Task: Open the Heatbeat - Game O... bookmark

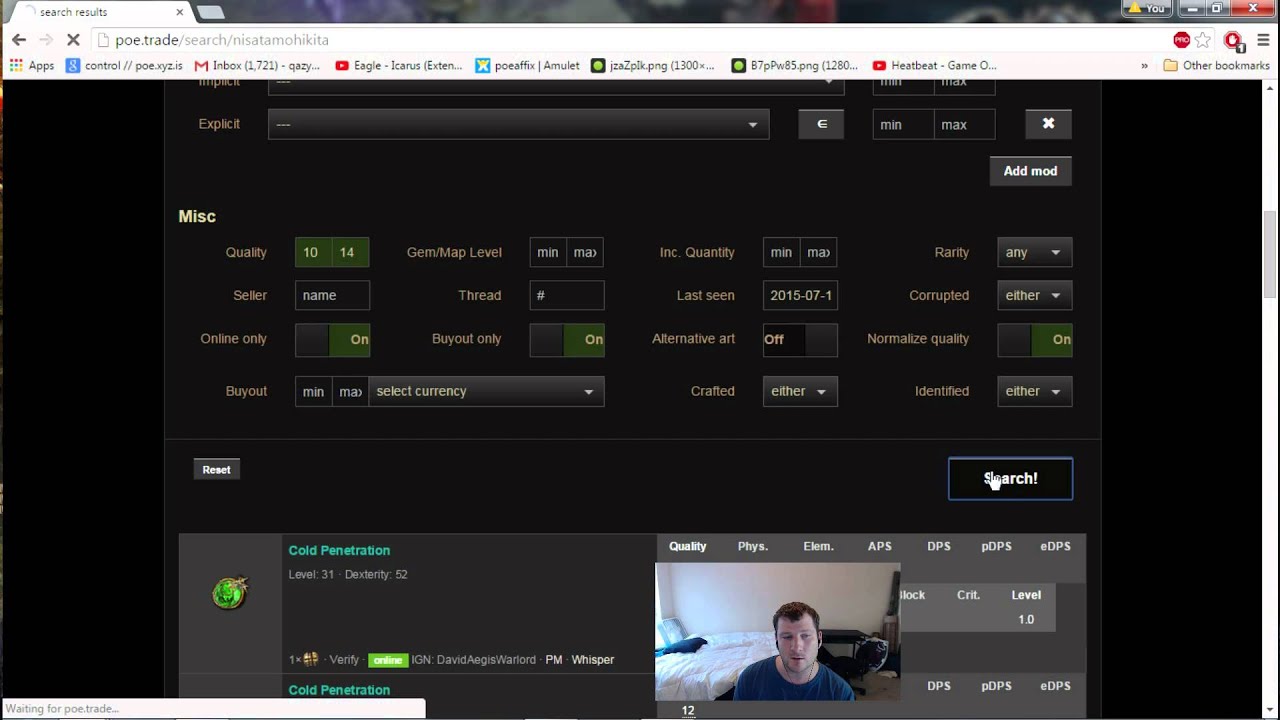Action: 935,65
